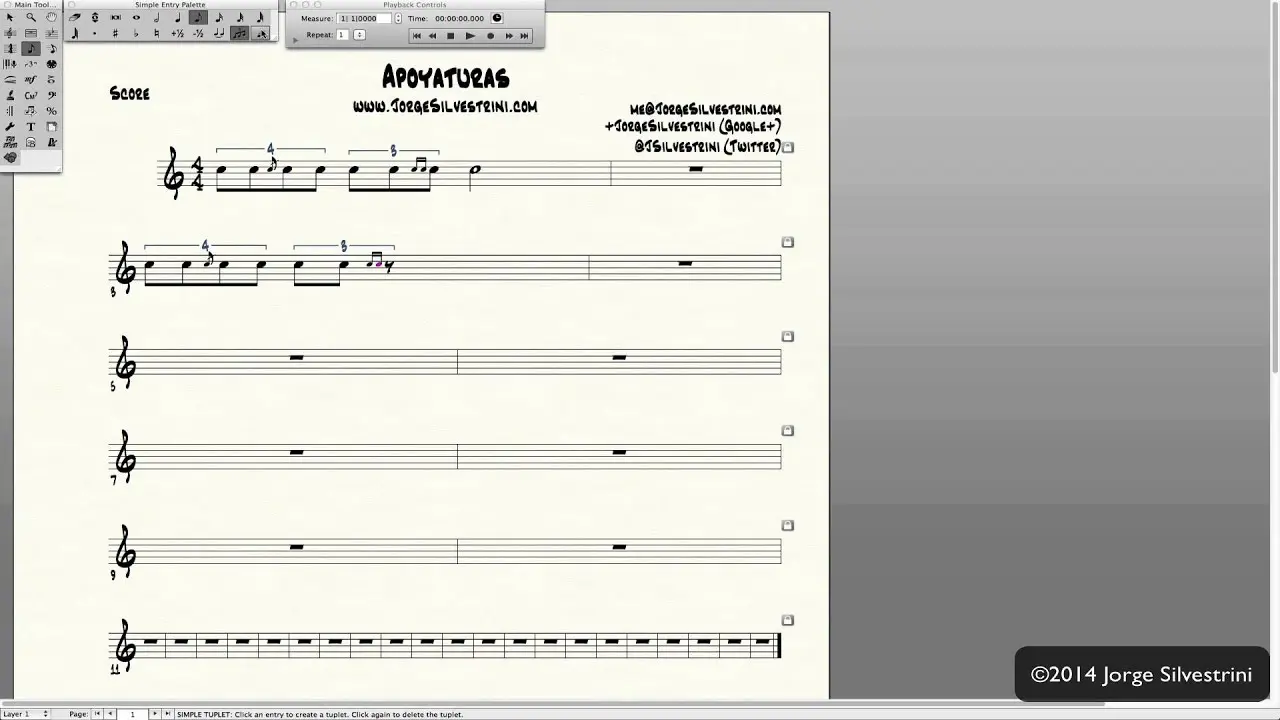Select the HyperScribe tool
This screenshot has width=1280, height=720.
click(x=10, y=64)
